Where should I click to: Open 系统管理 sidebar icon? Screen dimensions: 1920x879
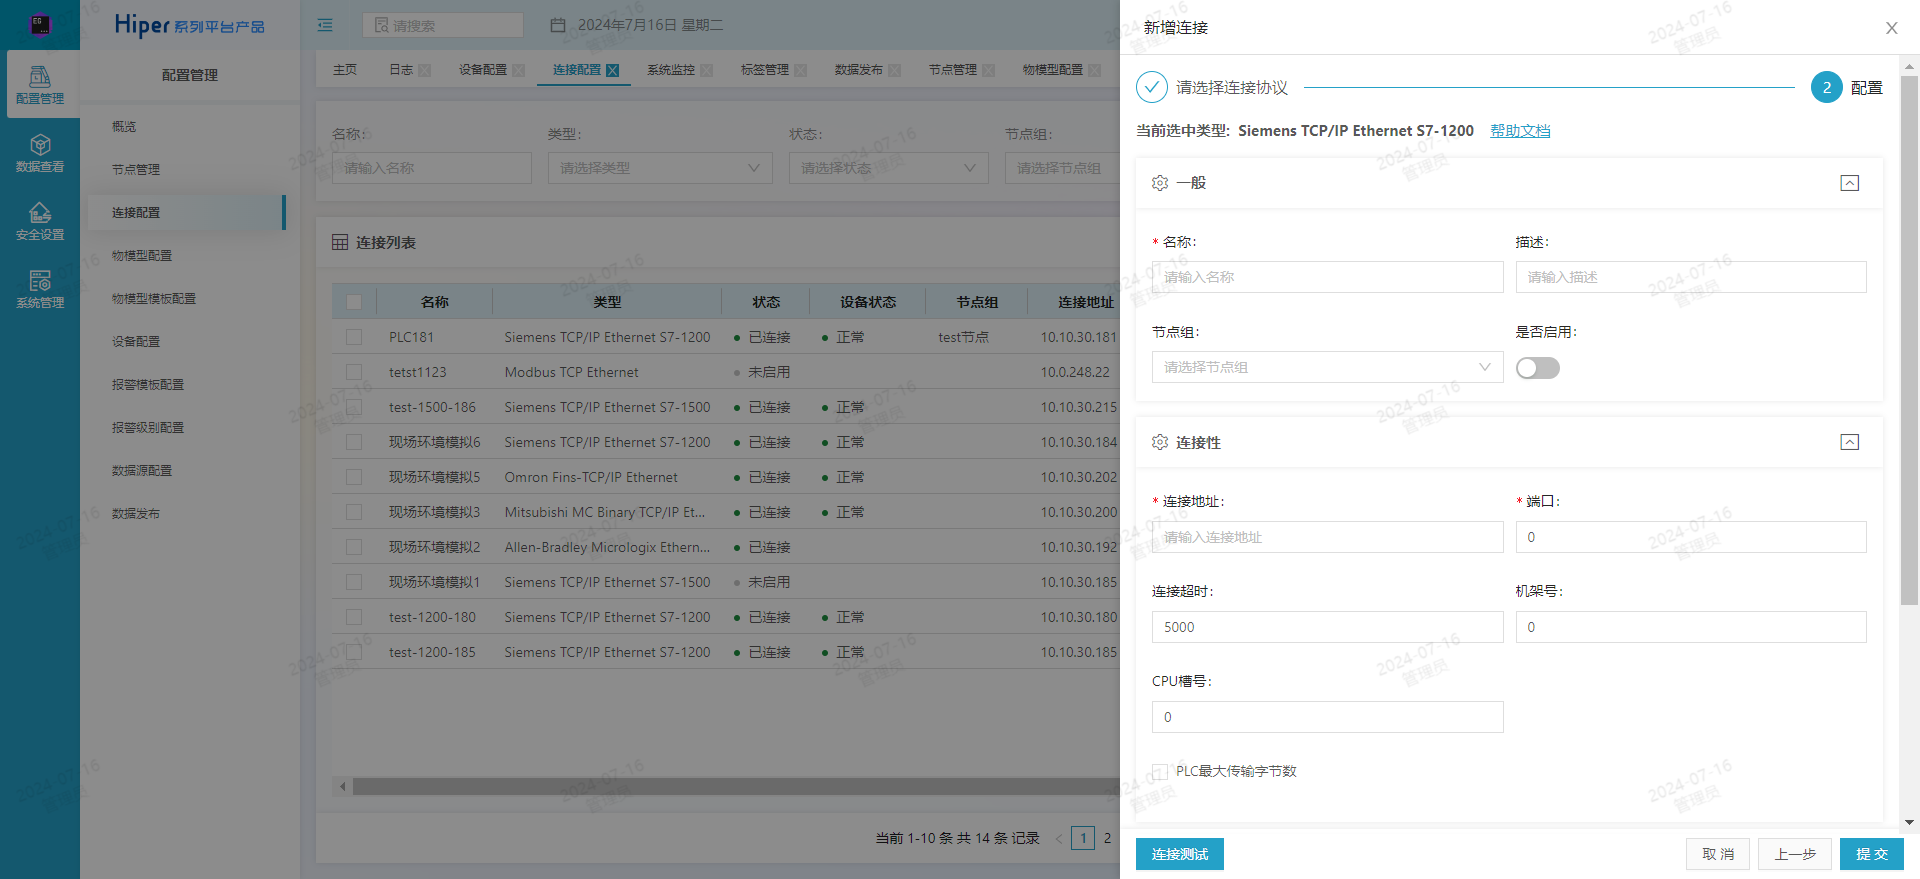40,289
